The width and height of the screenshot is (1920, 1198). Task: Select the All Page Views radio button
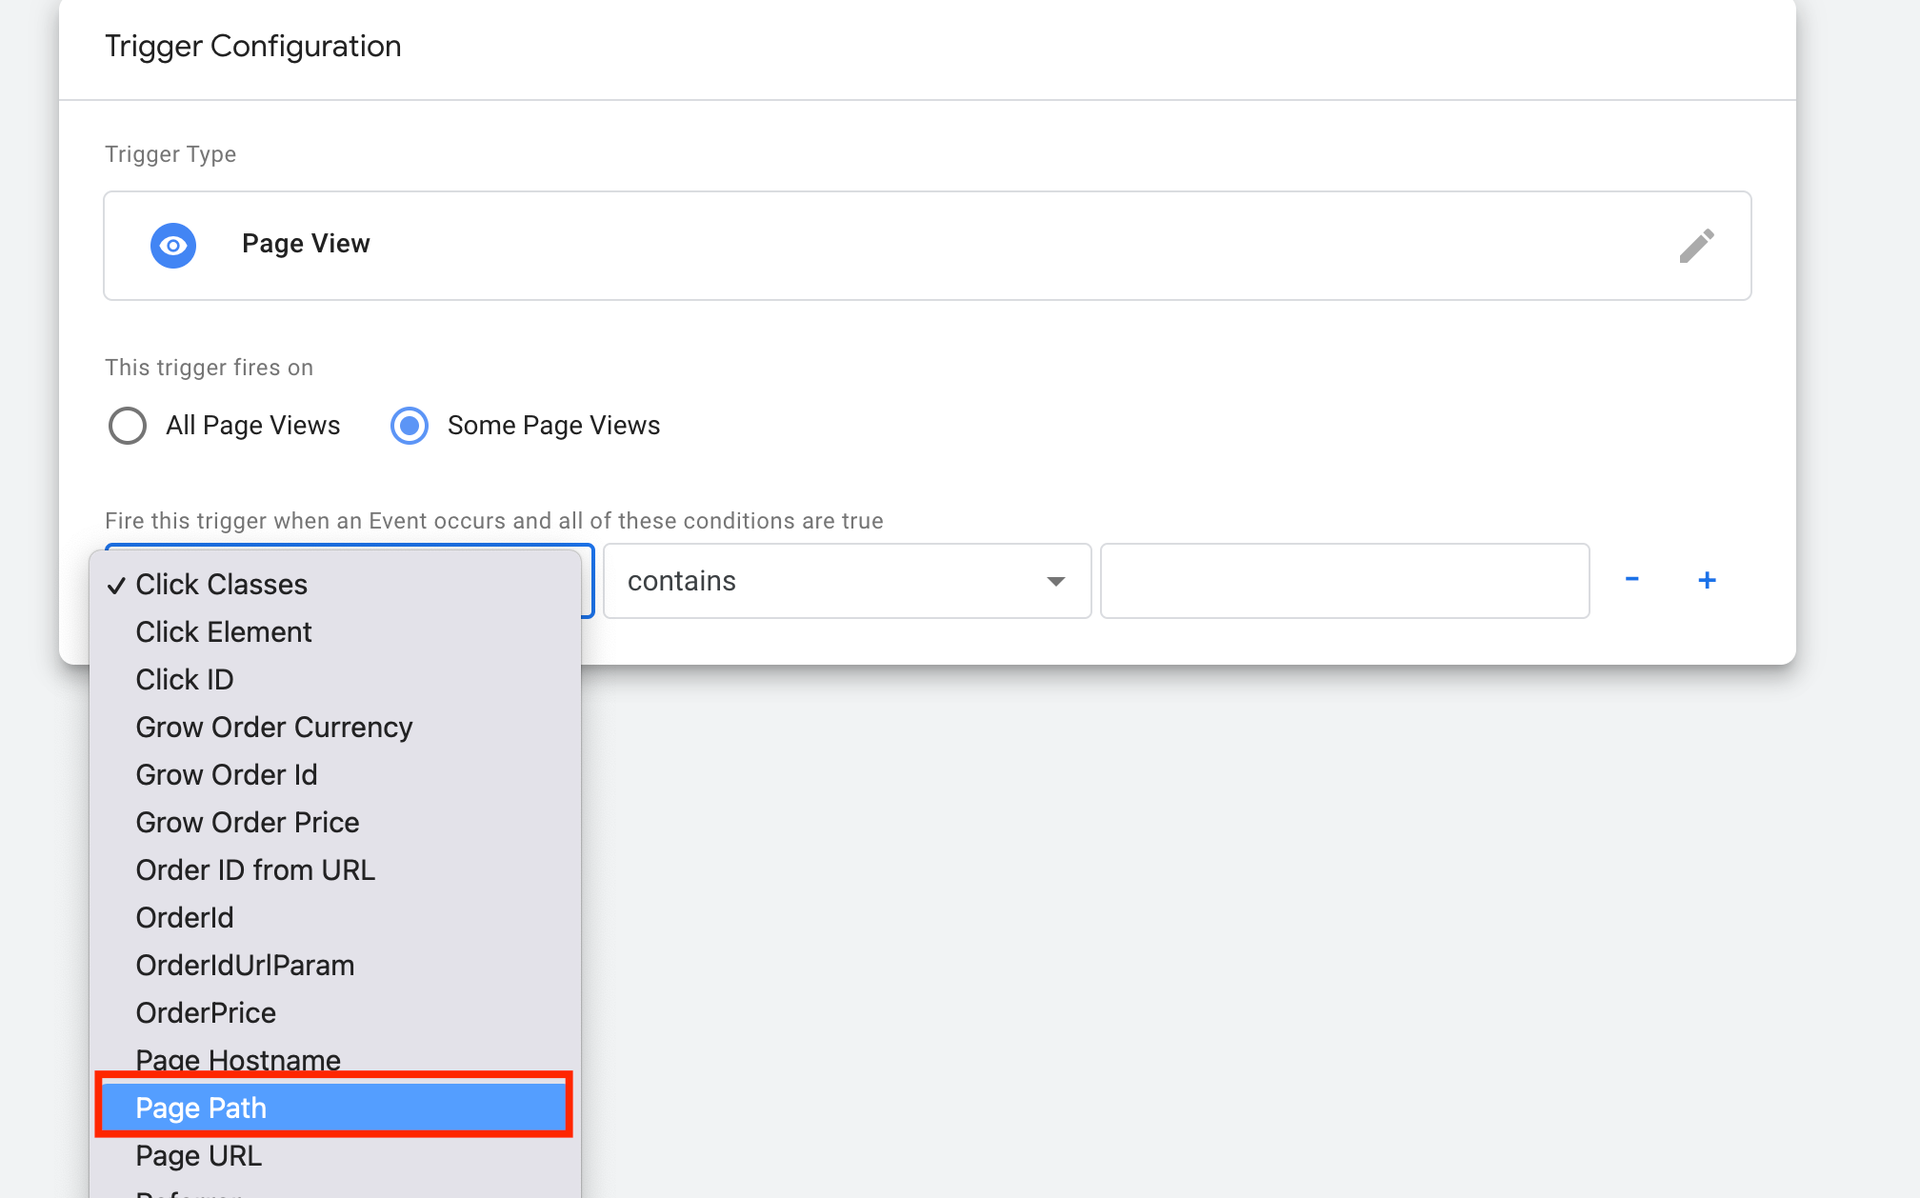[x=128, y=425]
